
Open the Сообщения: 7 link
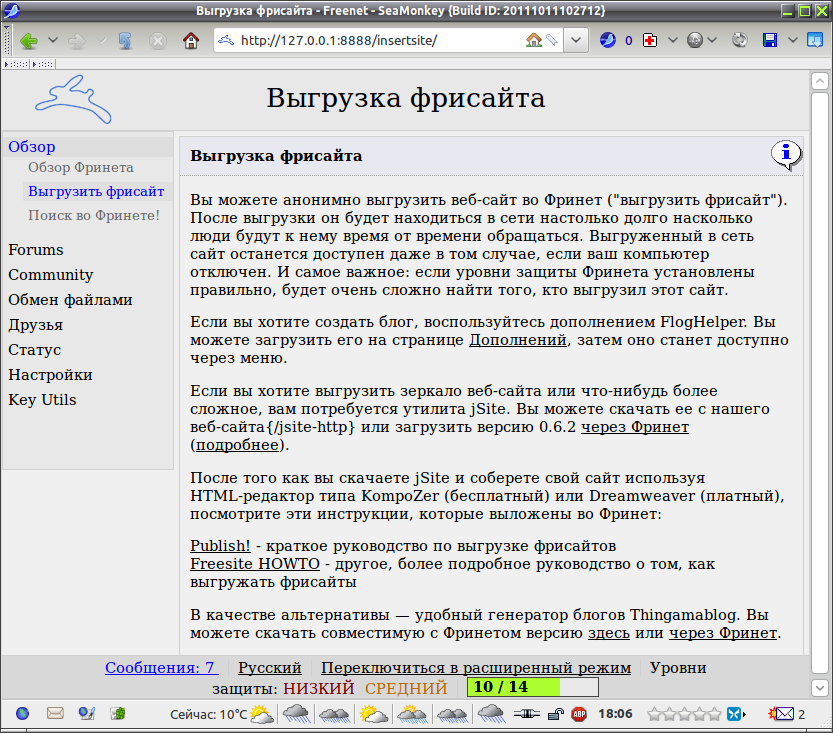[162, 668]
